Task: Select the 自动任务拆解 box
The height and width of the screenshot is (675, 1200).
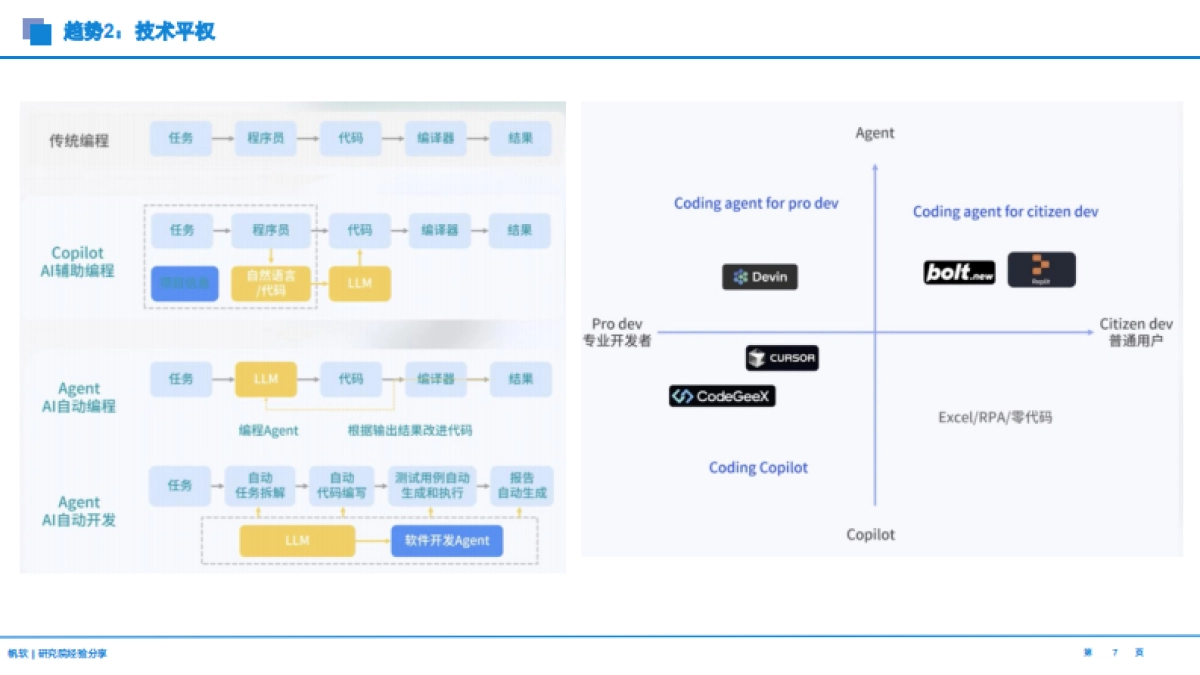Action: point(259,486)
